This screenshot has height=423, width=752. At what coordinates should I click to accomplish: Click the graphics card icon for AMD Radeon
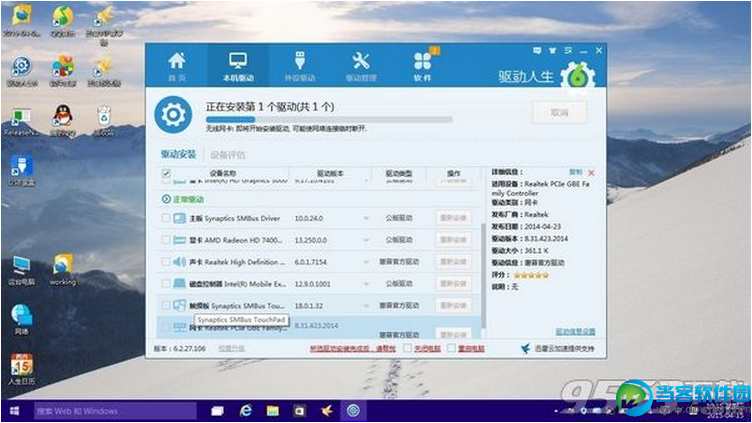pos(179,240)
